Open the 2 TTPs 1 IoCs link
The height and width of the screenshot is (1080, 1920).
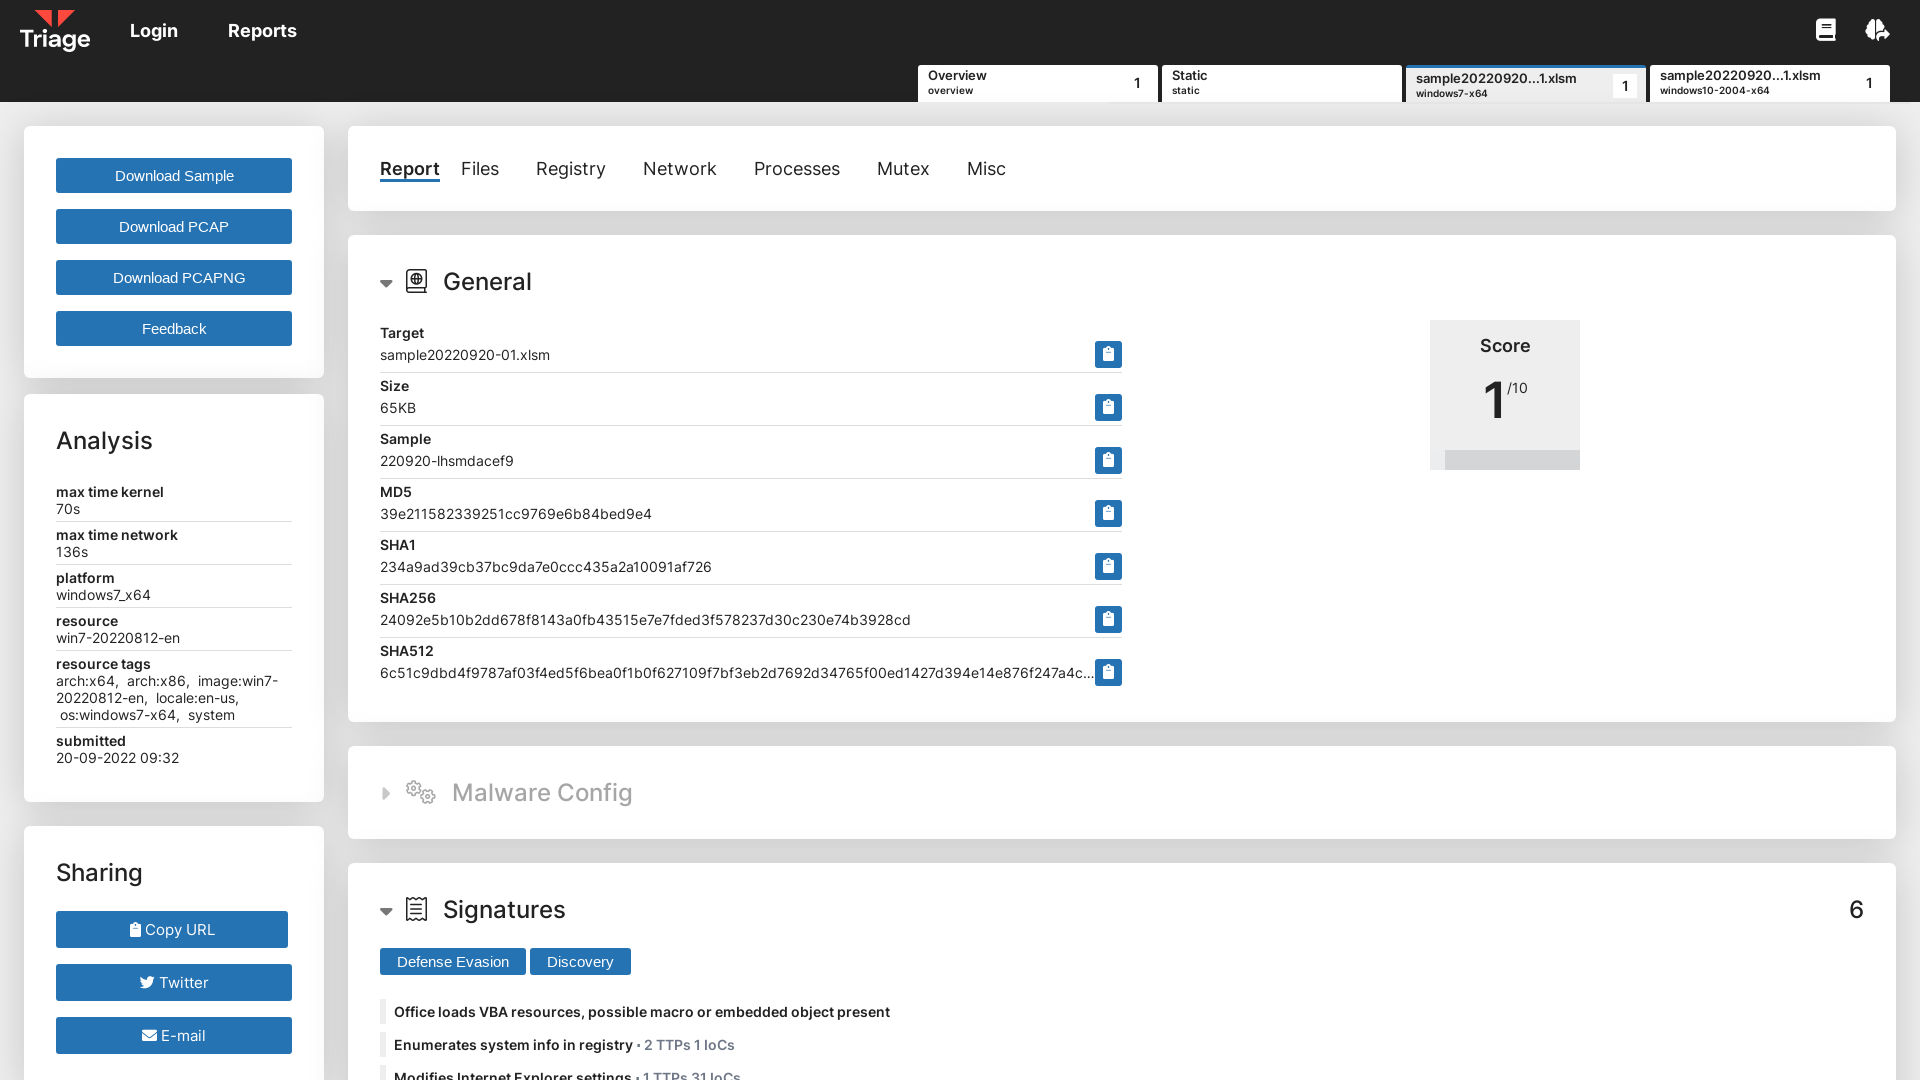click(688, 1044)
